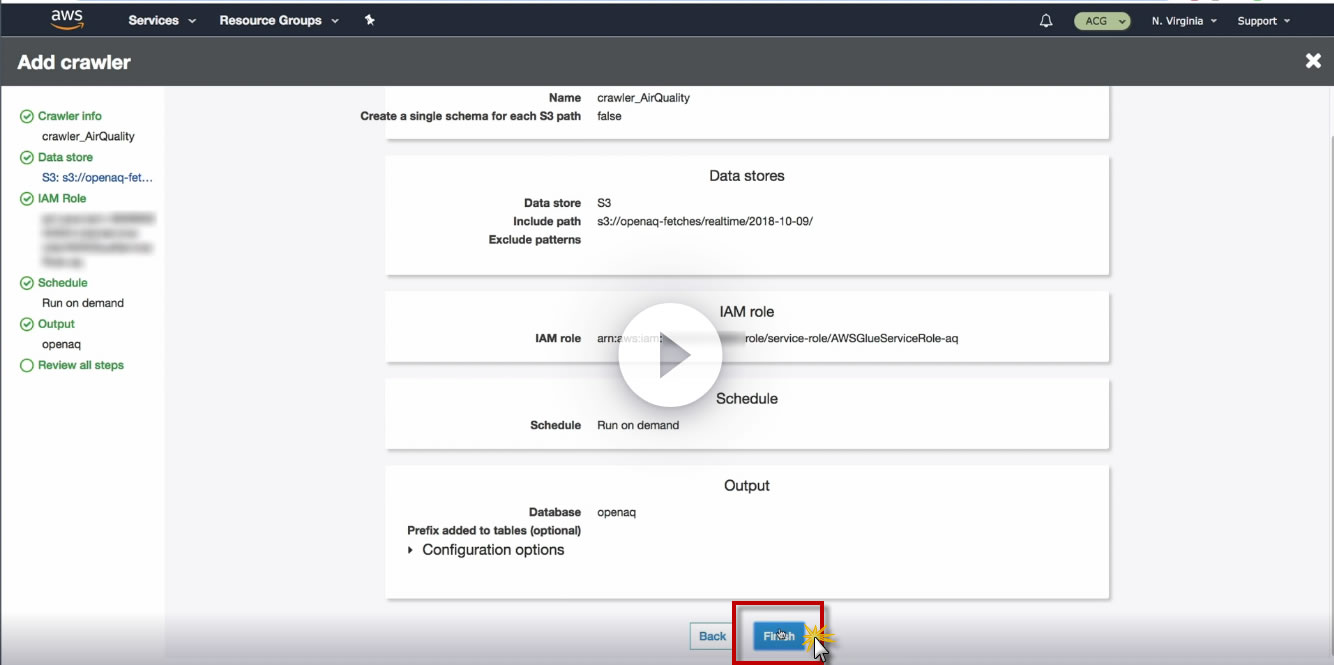This screenshot has height=665, width=1334.
Task: Go to the Data store step
Action: click(x=65, y=157)
